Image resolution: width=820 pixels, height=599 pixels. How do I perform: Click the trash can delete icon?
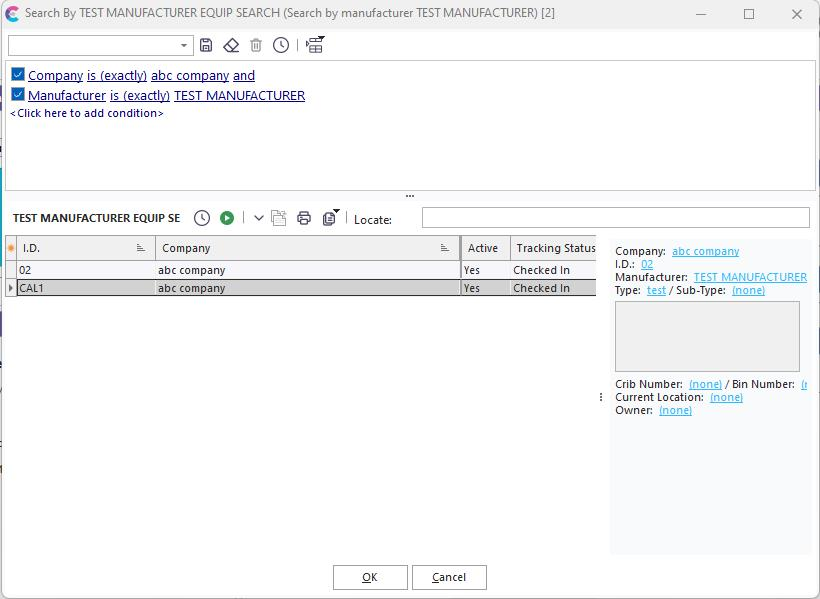(x=256, y=45)
